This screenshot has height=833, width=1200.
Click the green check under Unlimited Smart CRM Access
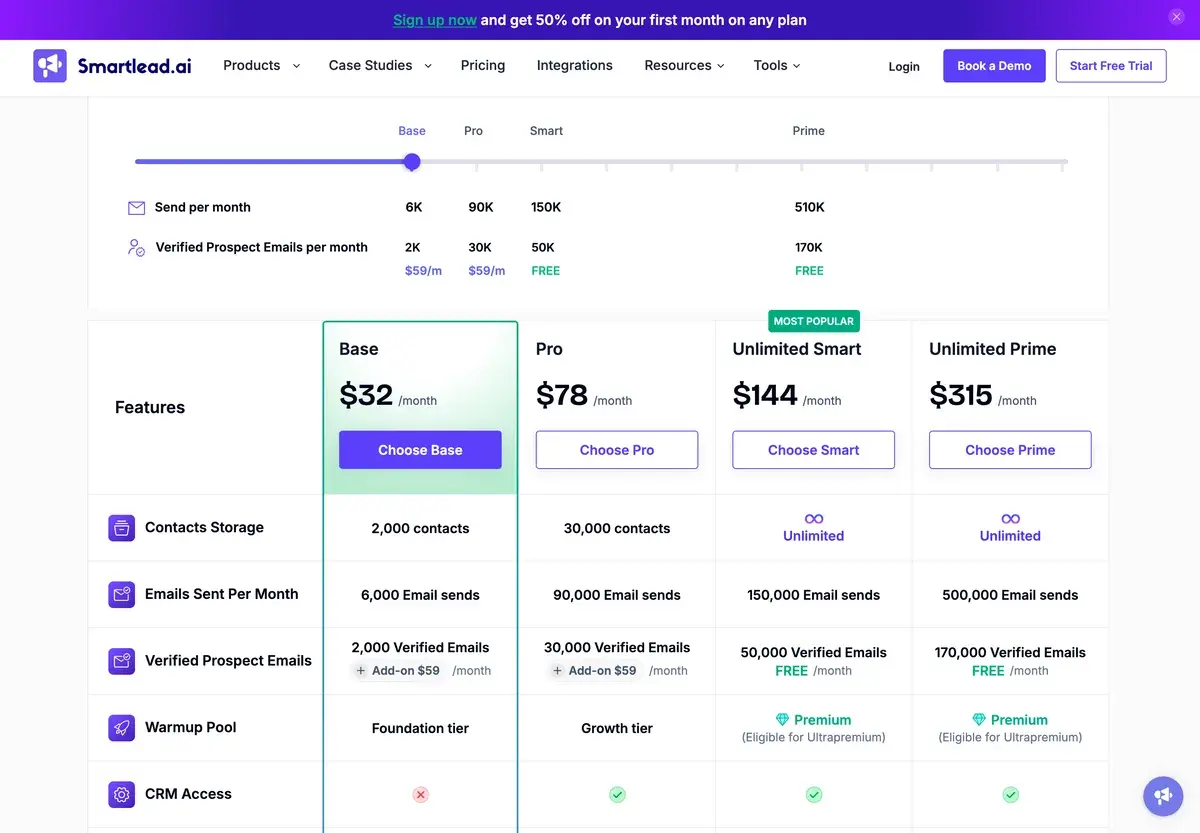pos(814,794)
